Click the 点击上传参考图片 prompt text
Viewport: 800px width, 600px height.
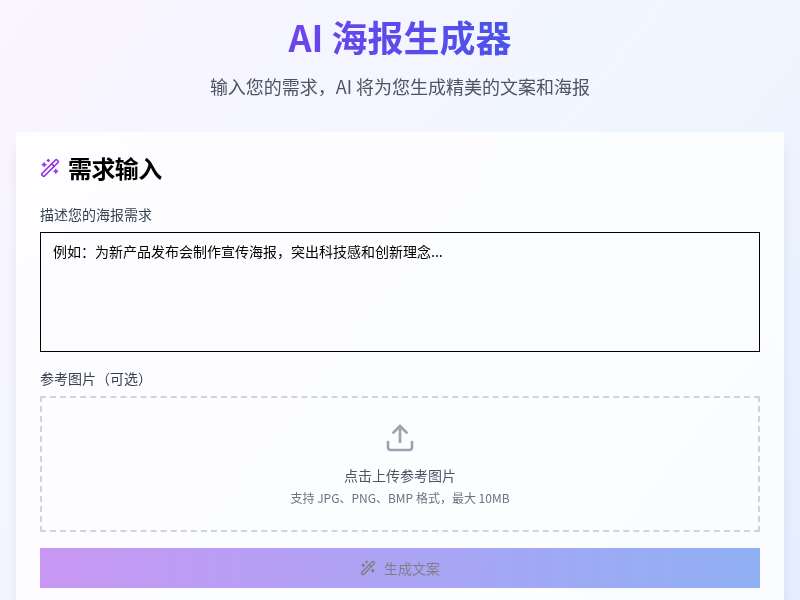click(400, 478)
